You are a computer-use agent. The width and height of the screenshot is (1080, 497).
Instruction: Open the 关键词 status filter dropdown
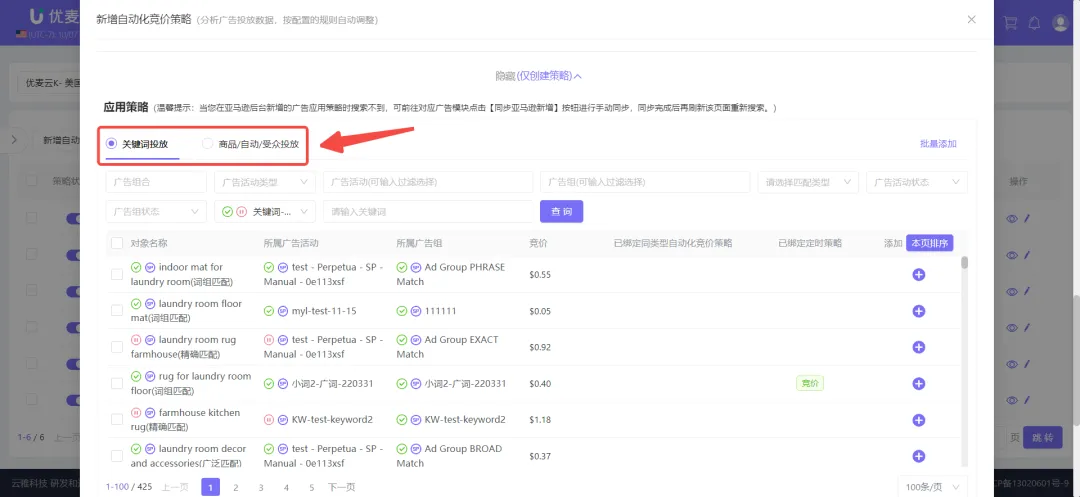264,211
